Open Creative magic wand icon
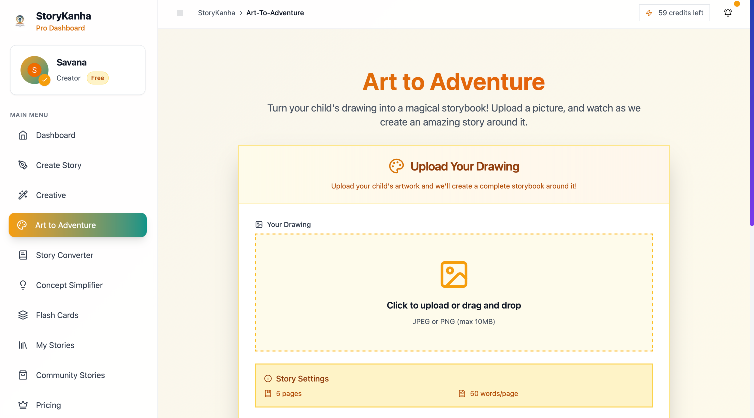Screen dimensions: 754x418 click(23, 195)
